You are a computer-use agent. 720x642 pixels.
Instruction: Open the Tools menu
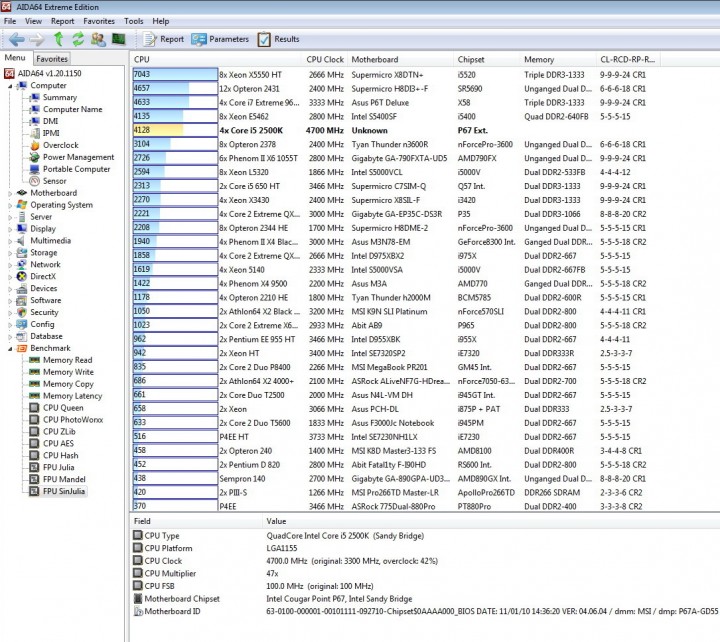[134, 21]
